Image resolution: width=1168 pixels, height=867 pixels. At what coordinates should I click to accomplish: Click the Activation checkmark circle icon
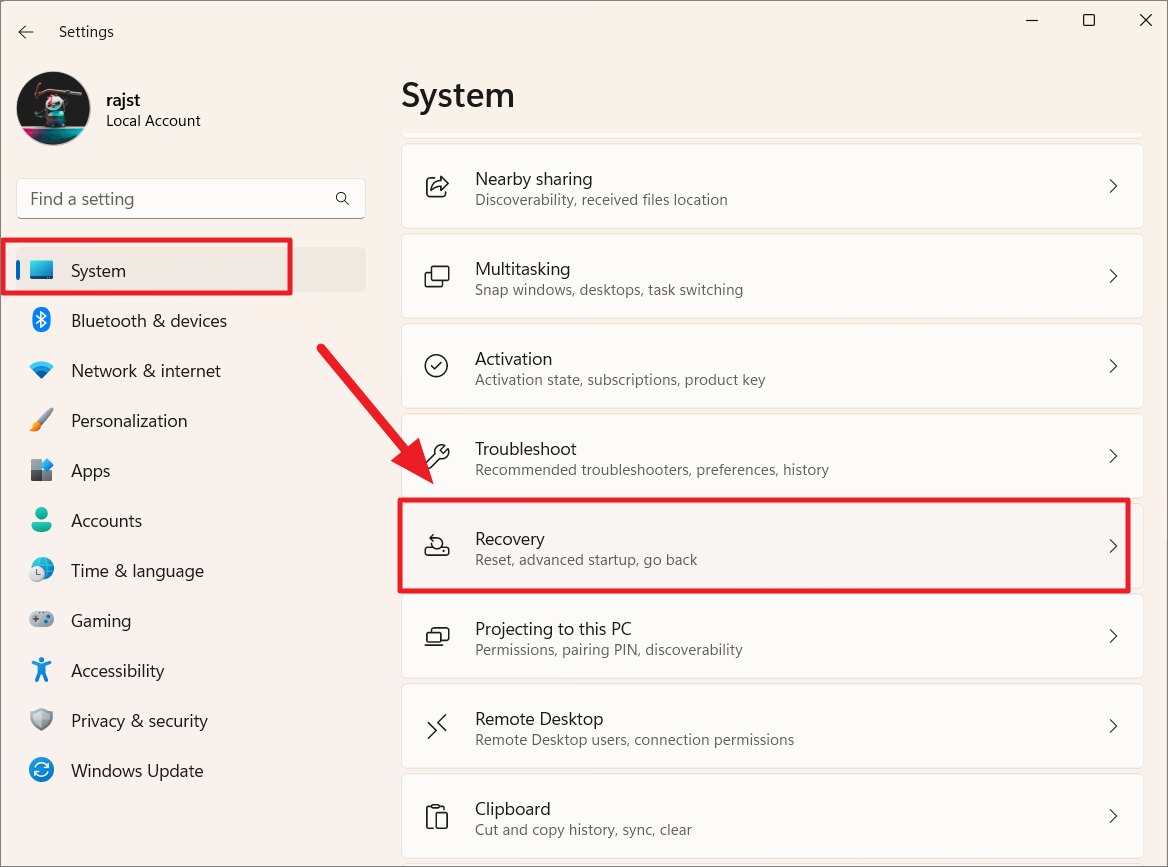[437, 366]
